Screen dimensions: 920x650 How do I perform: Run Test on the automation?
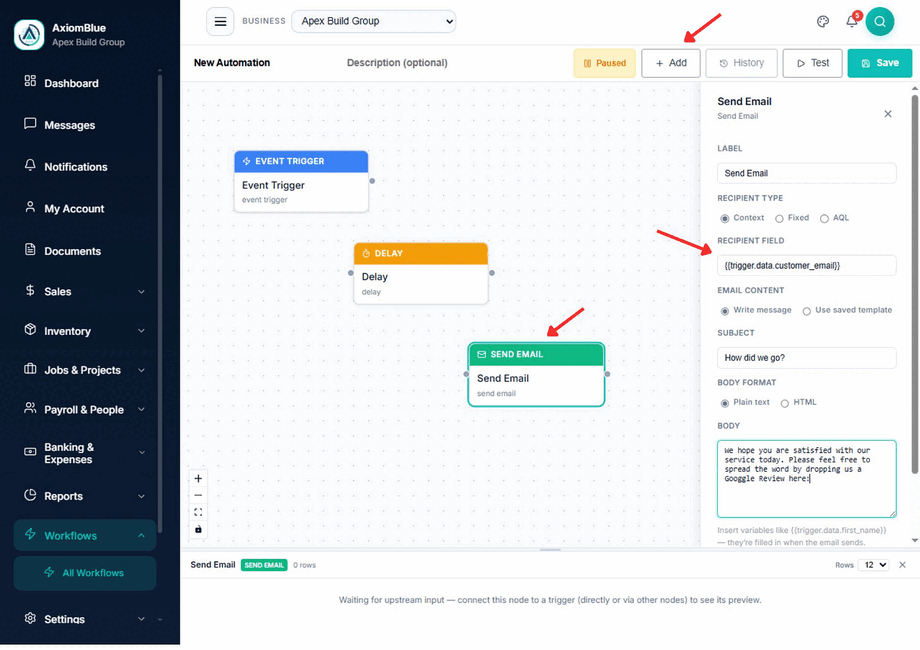tap(813, 63)
